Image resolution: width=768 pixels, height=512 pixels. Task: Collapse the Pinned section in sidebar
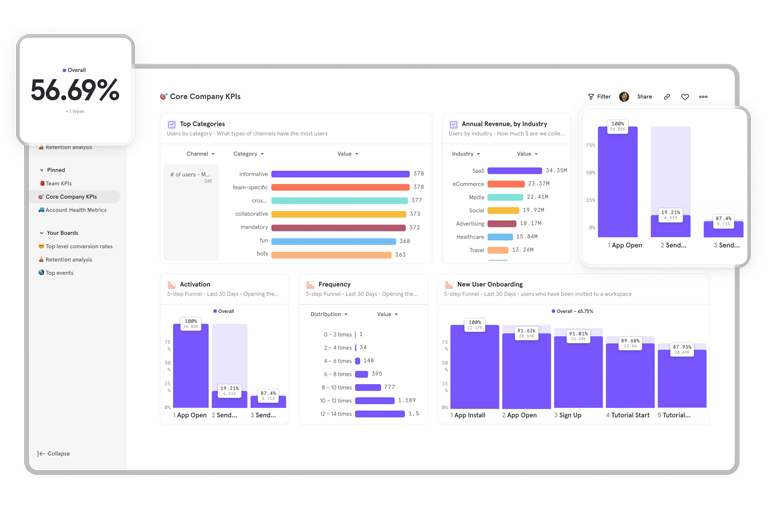pyautogui.click(x=42, y=170)
